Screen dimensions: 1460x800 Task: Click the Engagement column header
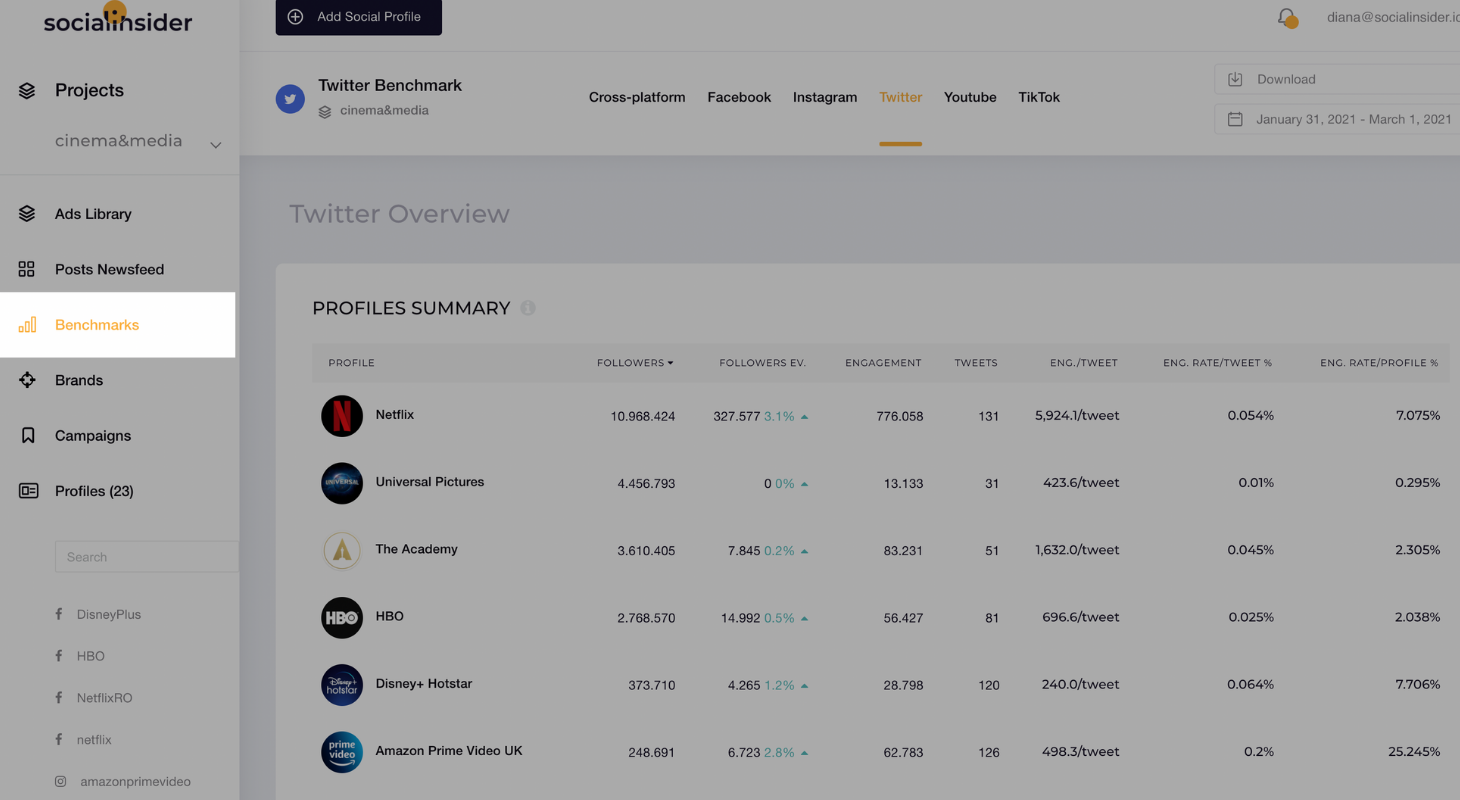coord(883,363)
